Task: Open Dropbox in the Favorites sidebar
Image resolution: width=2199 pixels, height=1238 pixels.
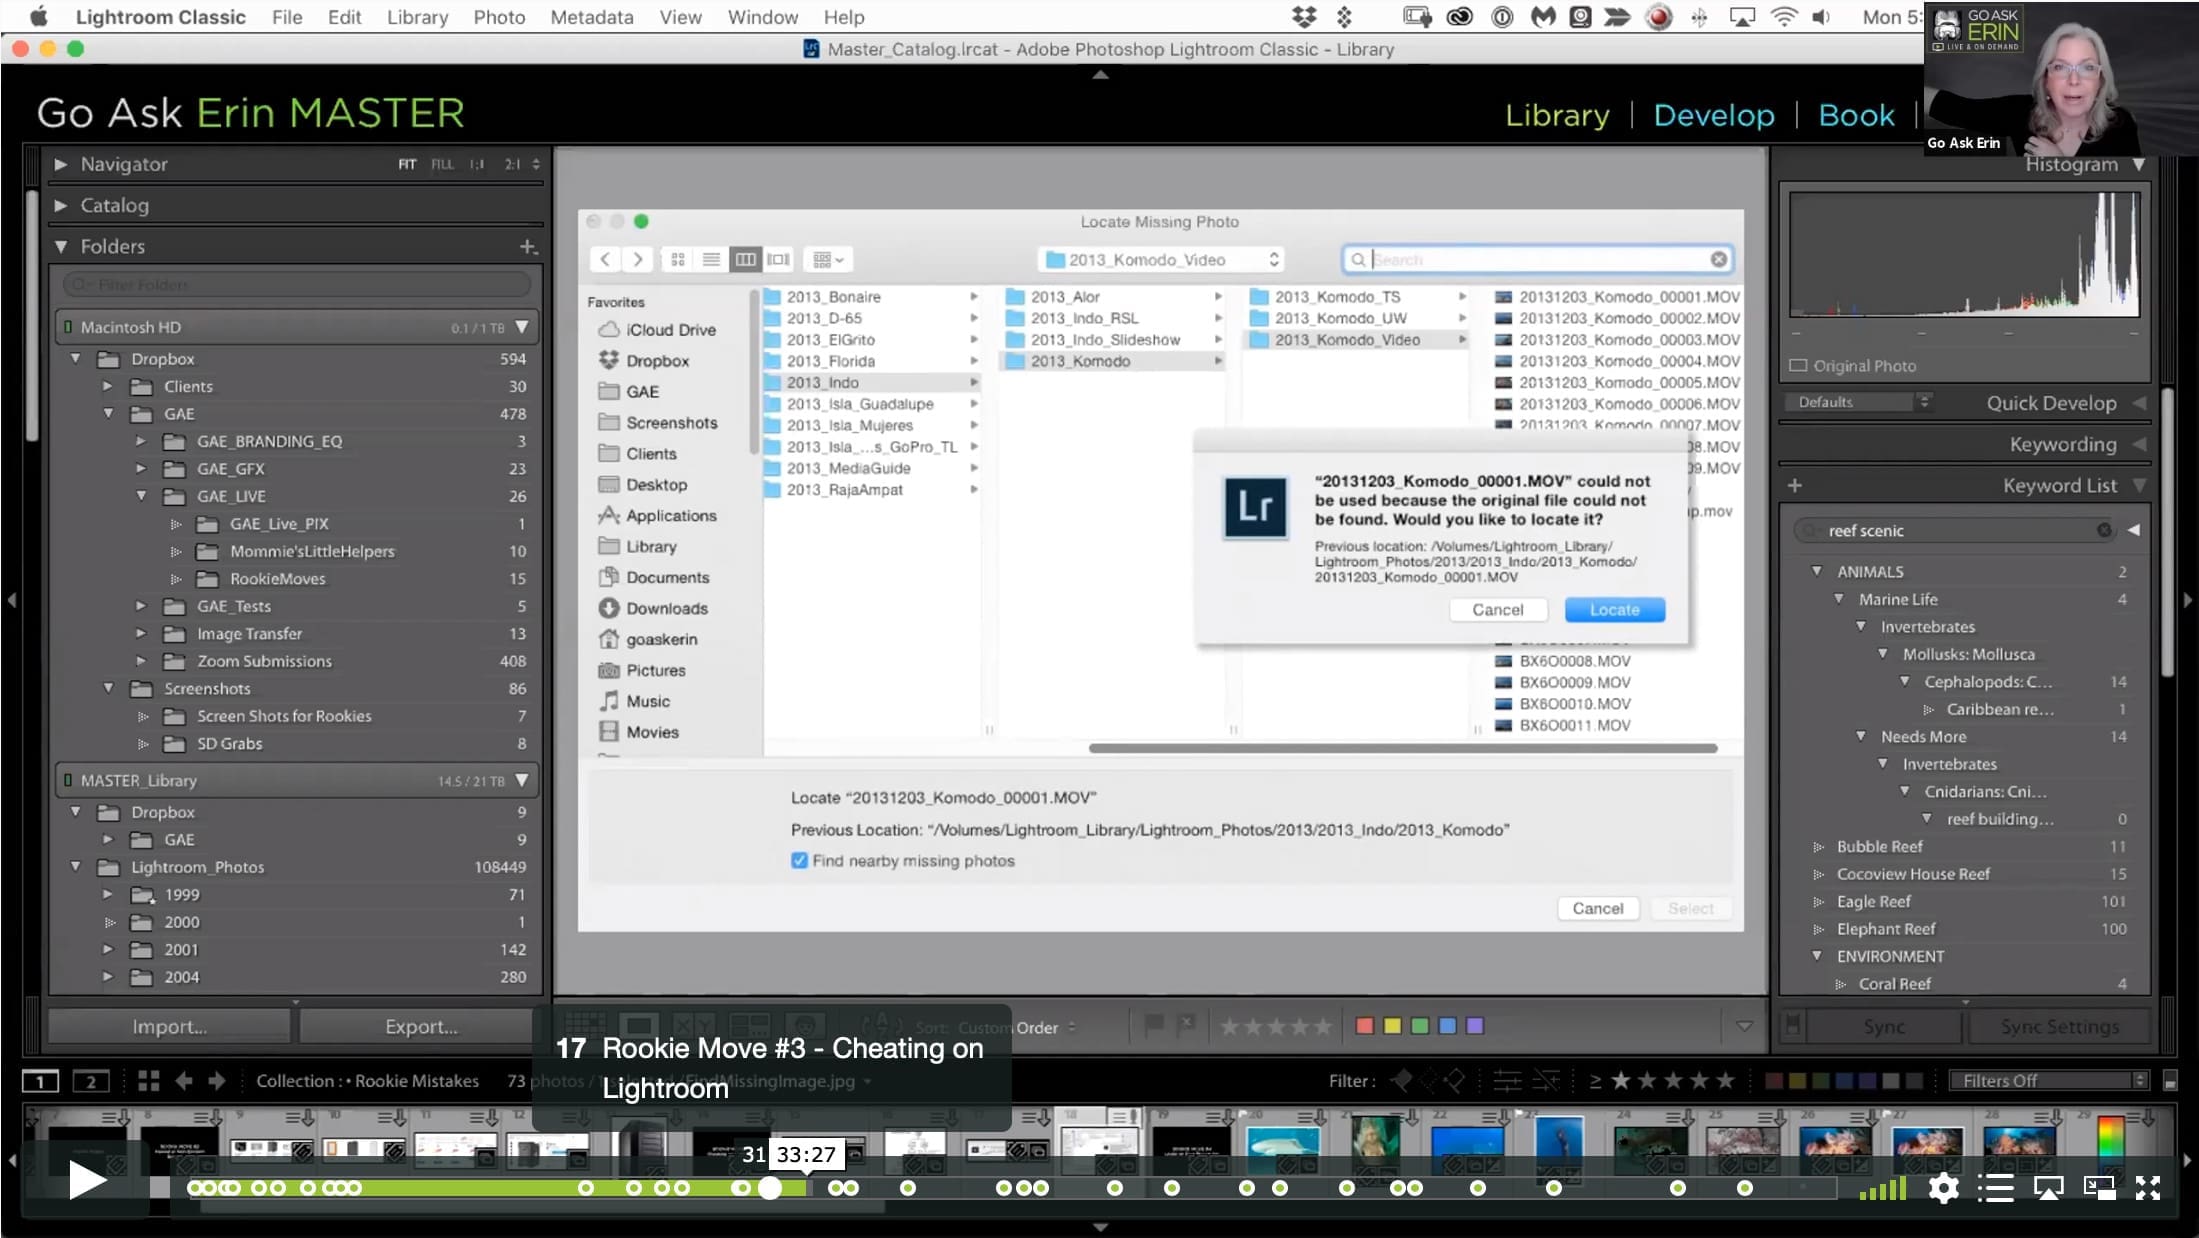Action: pos(657,361)
